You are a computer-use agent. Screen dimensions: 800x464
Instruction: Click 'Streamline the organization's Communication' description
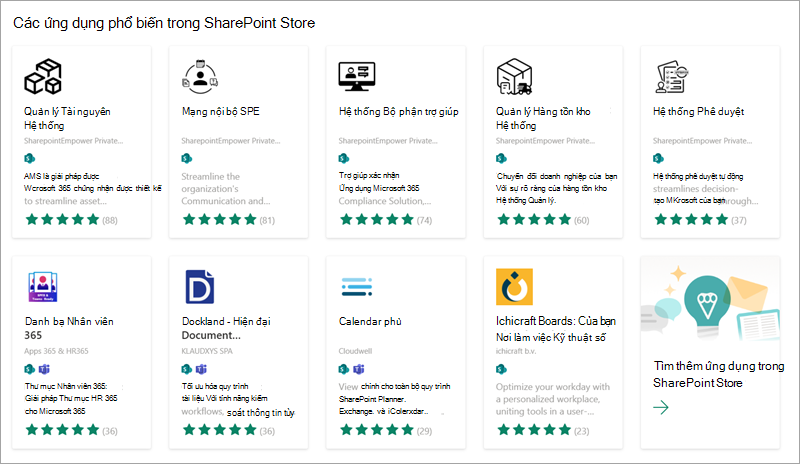(x=226, y=189)
